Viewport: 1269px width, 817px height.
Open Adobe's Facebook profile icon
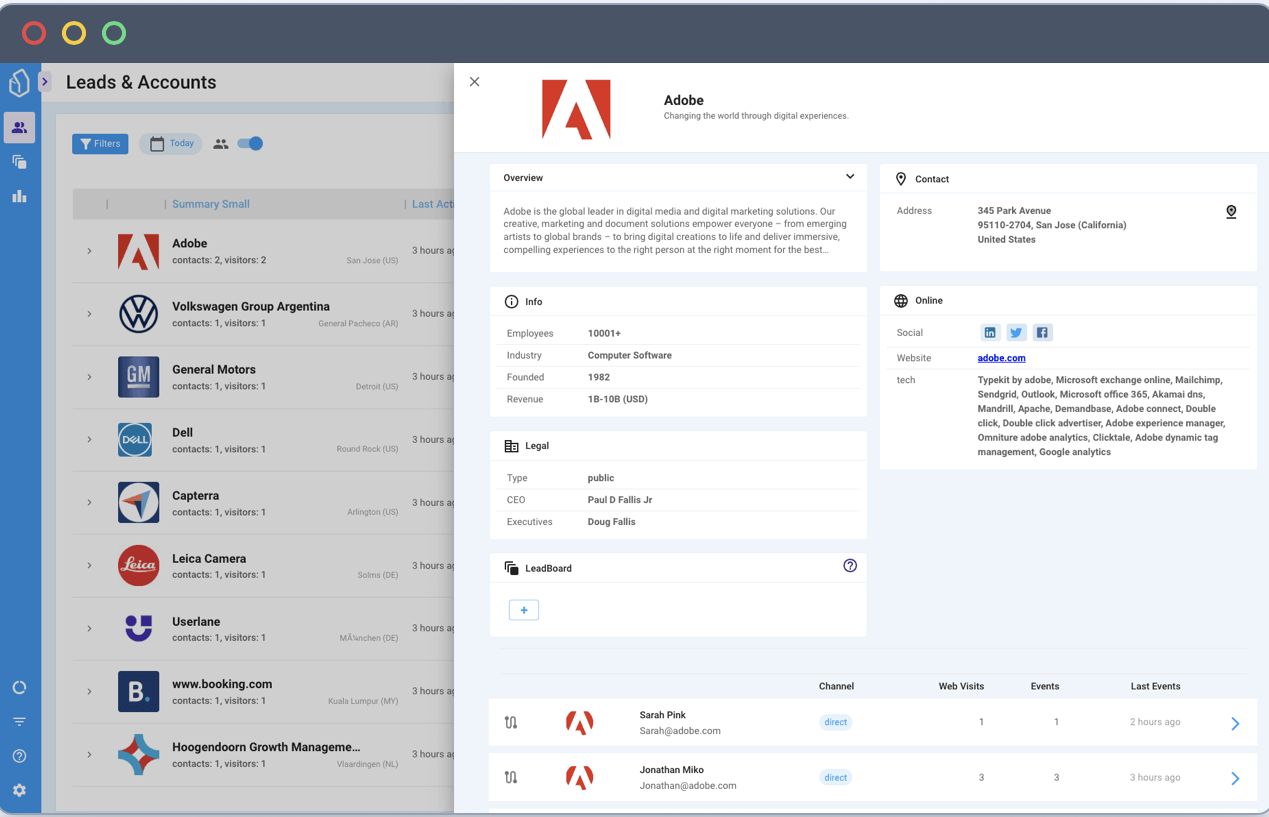(x=1042, y=333)
